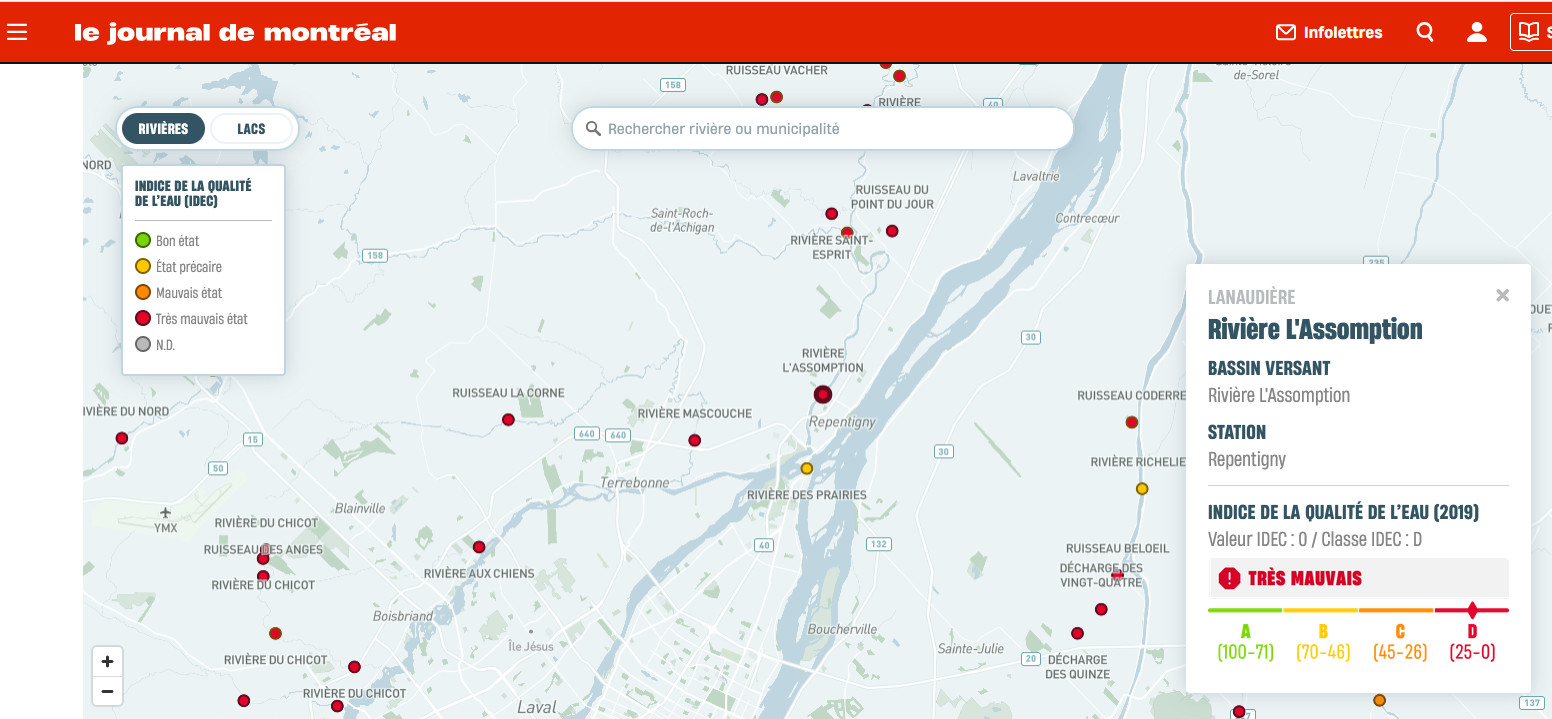Viewport: 1552px width, 719px height.
Task: Click the le journal de montréal logo
Action: point(235,32)
